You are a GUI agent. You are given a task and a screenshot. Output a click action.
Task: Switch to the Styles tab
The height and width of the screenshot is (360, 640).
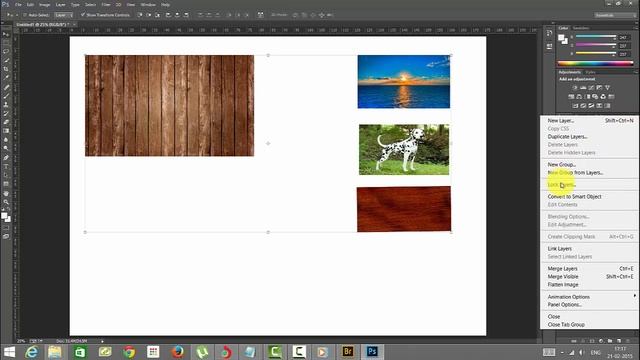point(590,72)
